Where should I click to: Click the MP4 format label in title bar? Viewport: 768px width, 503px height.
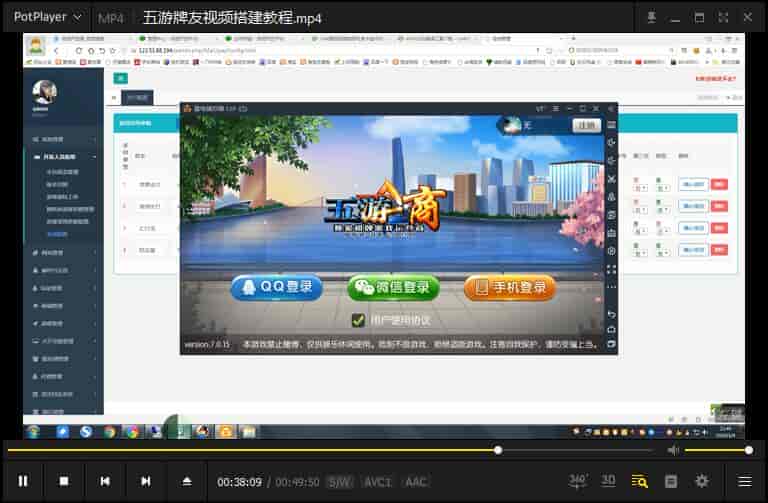pyautogui.click(x=110, y=17)
